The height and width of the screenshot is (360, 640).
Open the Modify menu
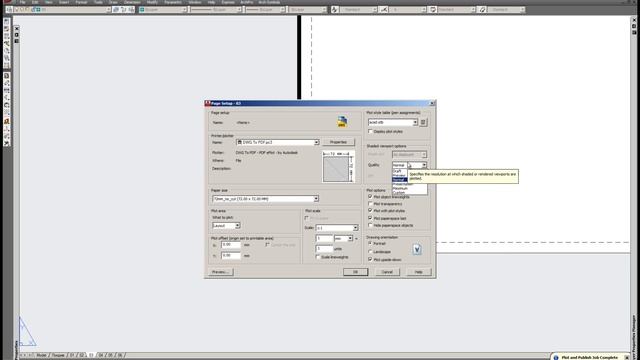[x=152, y=2]
